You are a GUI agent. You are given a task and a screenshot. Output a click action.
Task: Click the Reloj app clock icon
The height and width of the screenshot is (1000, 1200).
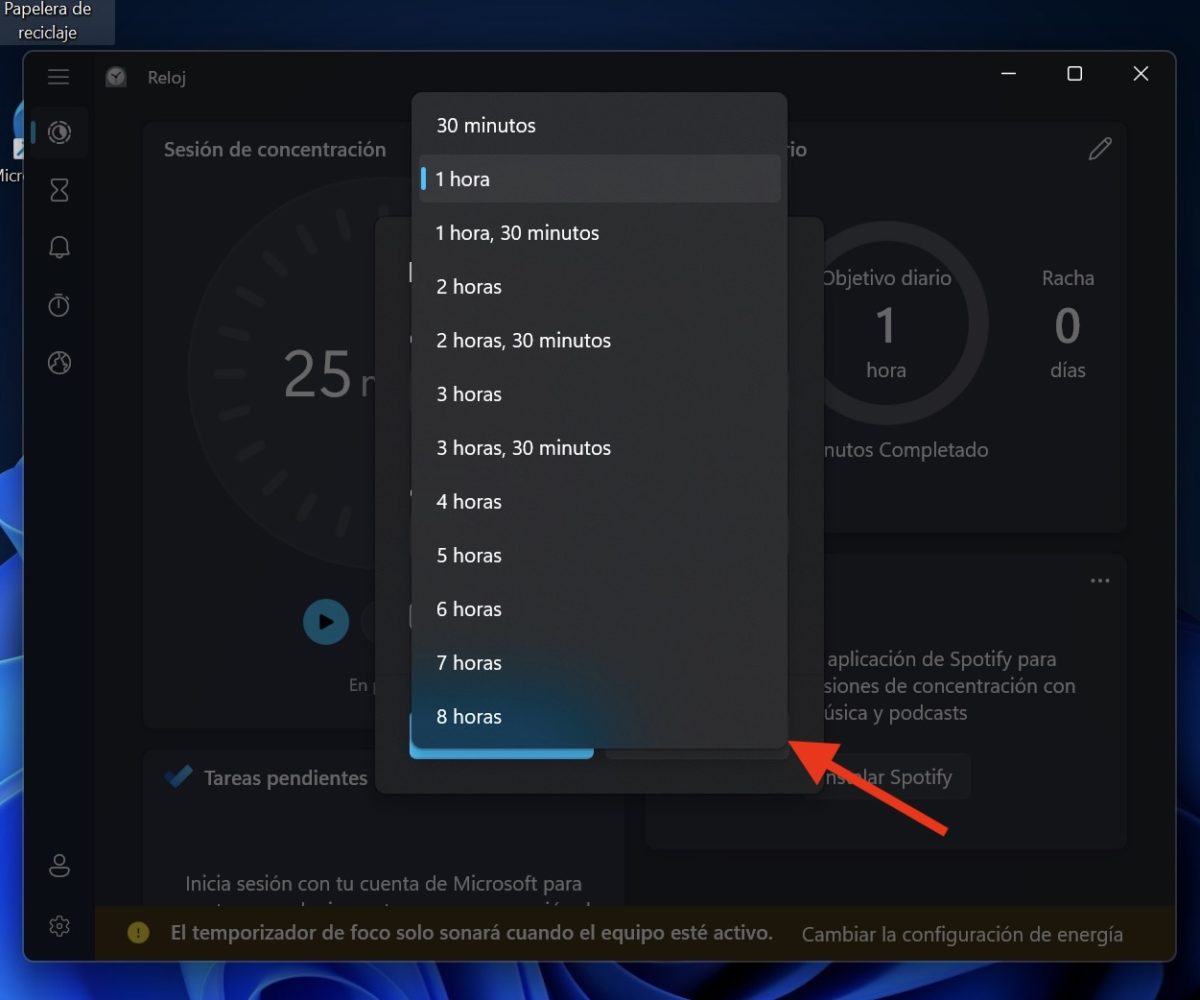click(117, 77)
